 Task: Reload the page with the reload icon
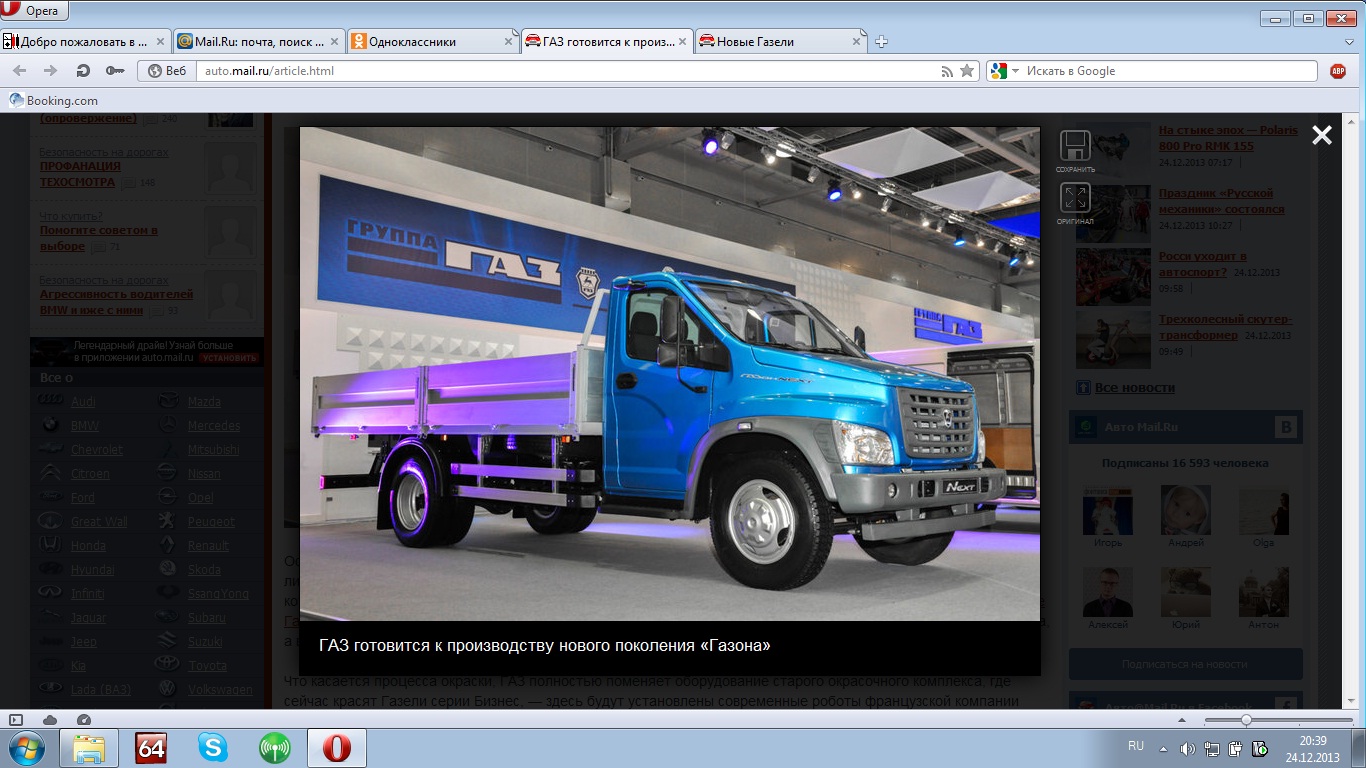pyautogui.click(x=84, y=71)
